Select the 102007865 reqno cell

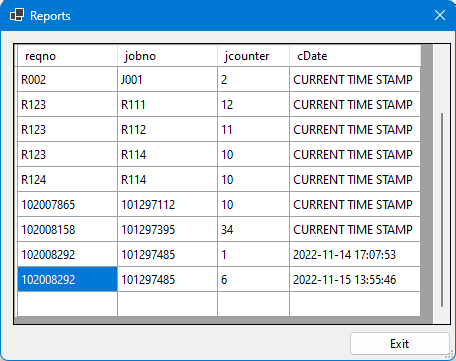pyautogui.click(x=67, y=204)
